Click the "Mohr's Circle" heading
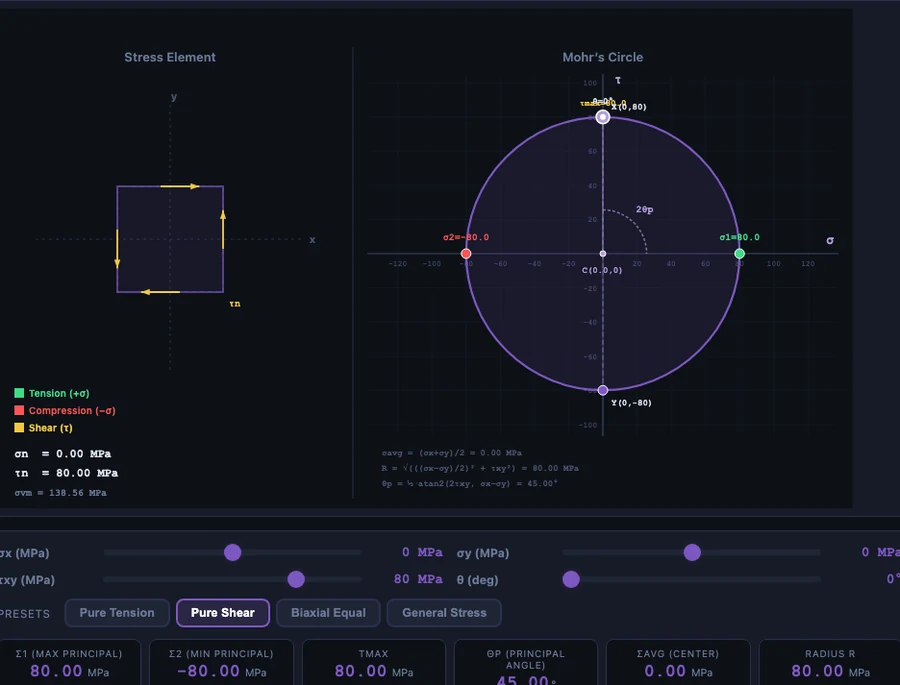The image size is (900, 685). tap(603, 57)
